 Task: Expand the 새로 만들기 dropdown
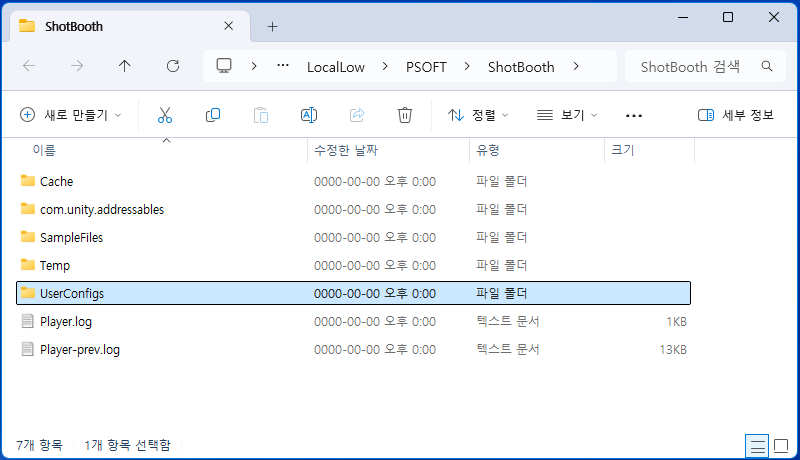[71, 115]
